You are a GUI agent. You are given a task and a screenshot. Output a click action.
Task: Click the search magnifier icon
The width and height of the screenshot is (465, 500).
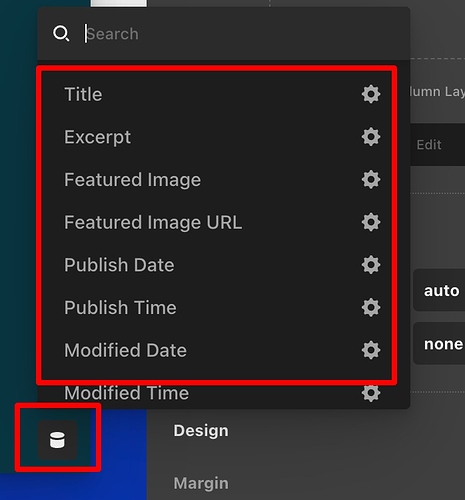[61, 34]
